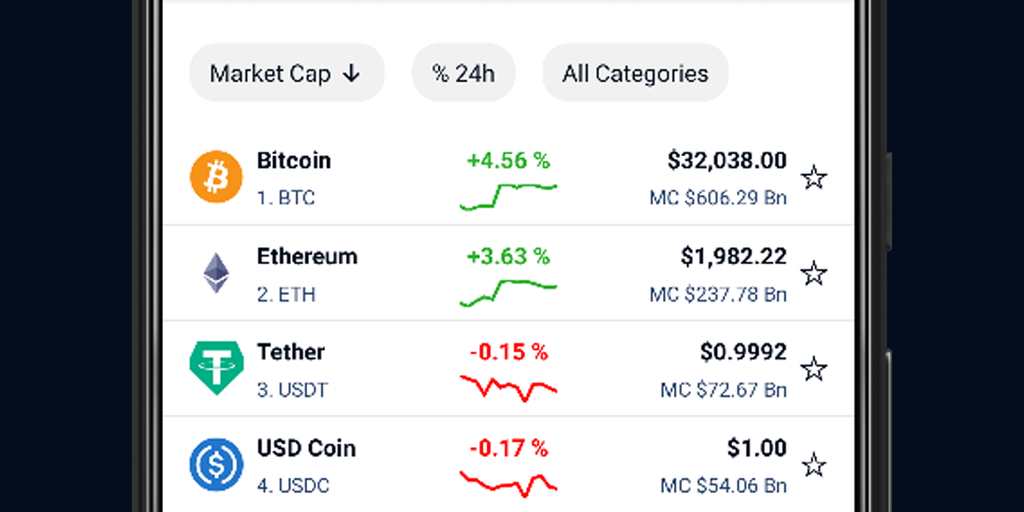Click Bitcoin price $32,038.00

coord(727,160)
